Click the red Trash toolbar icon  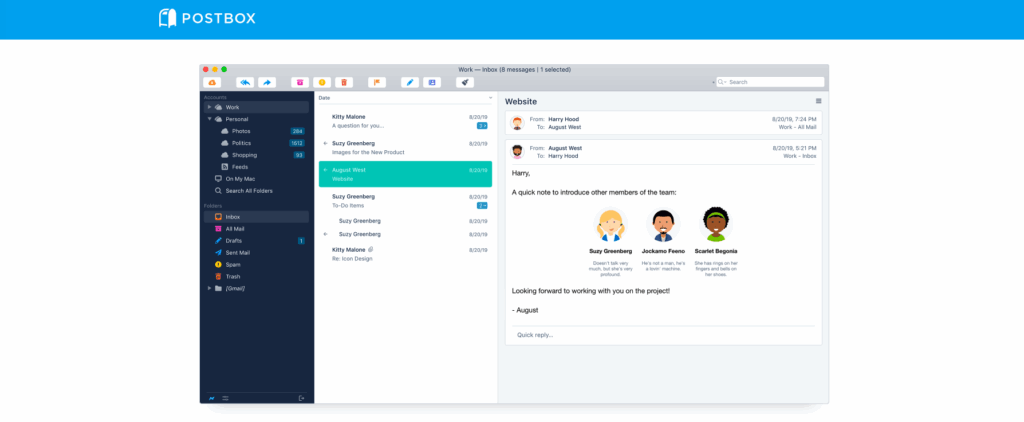(344, 82)
